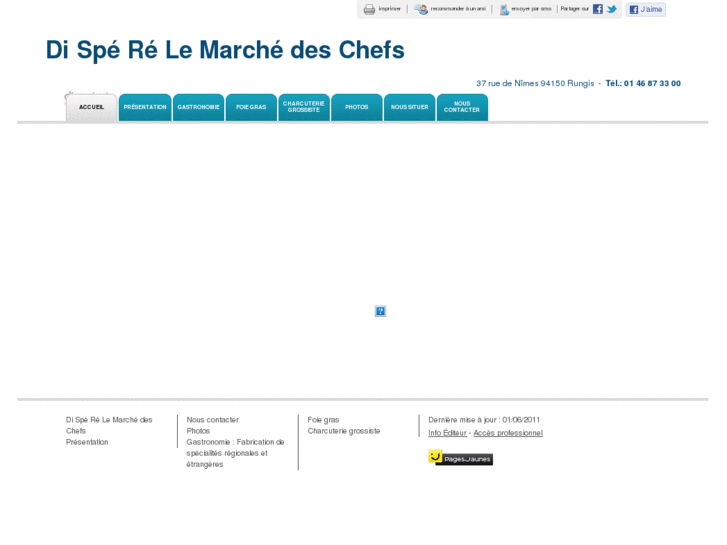The width and height of the screenshot is (727, 545).
Task: Open footer Gastronomie : Fabrication de spécialités link
Action: coord(235,453)
